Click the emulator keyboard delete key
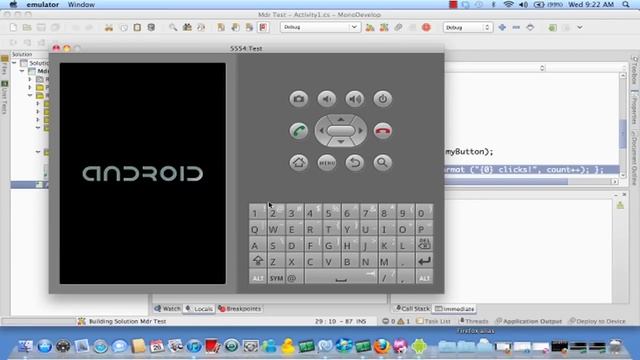640x360 pixels. point(424,244)
